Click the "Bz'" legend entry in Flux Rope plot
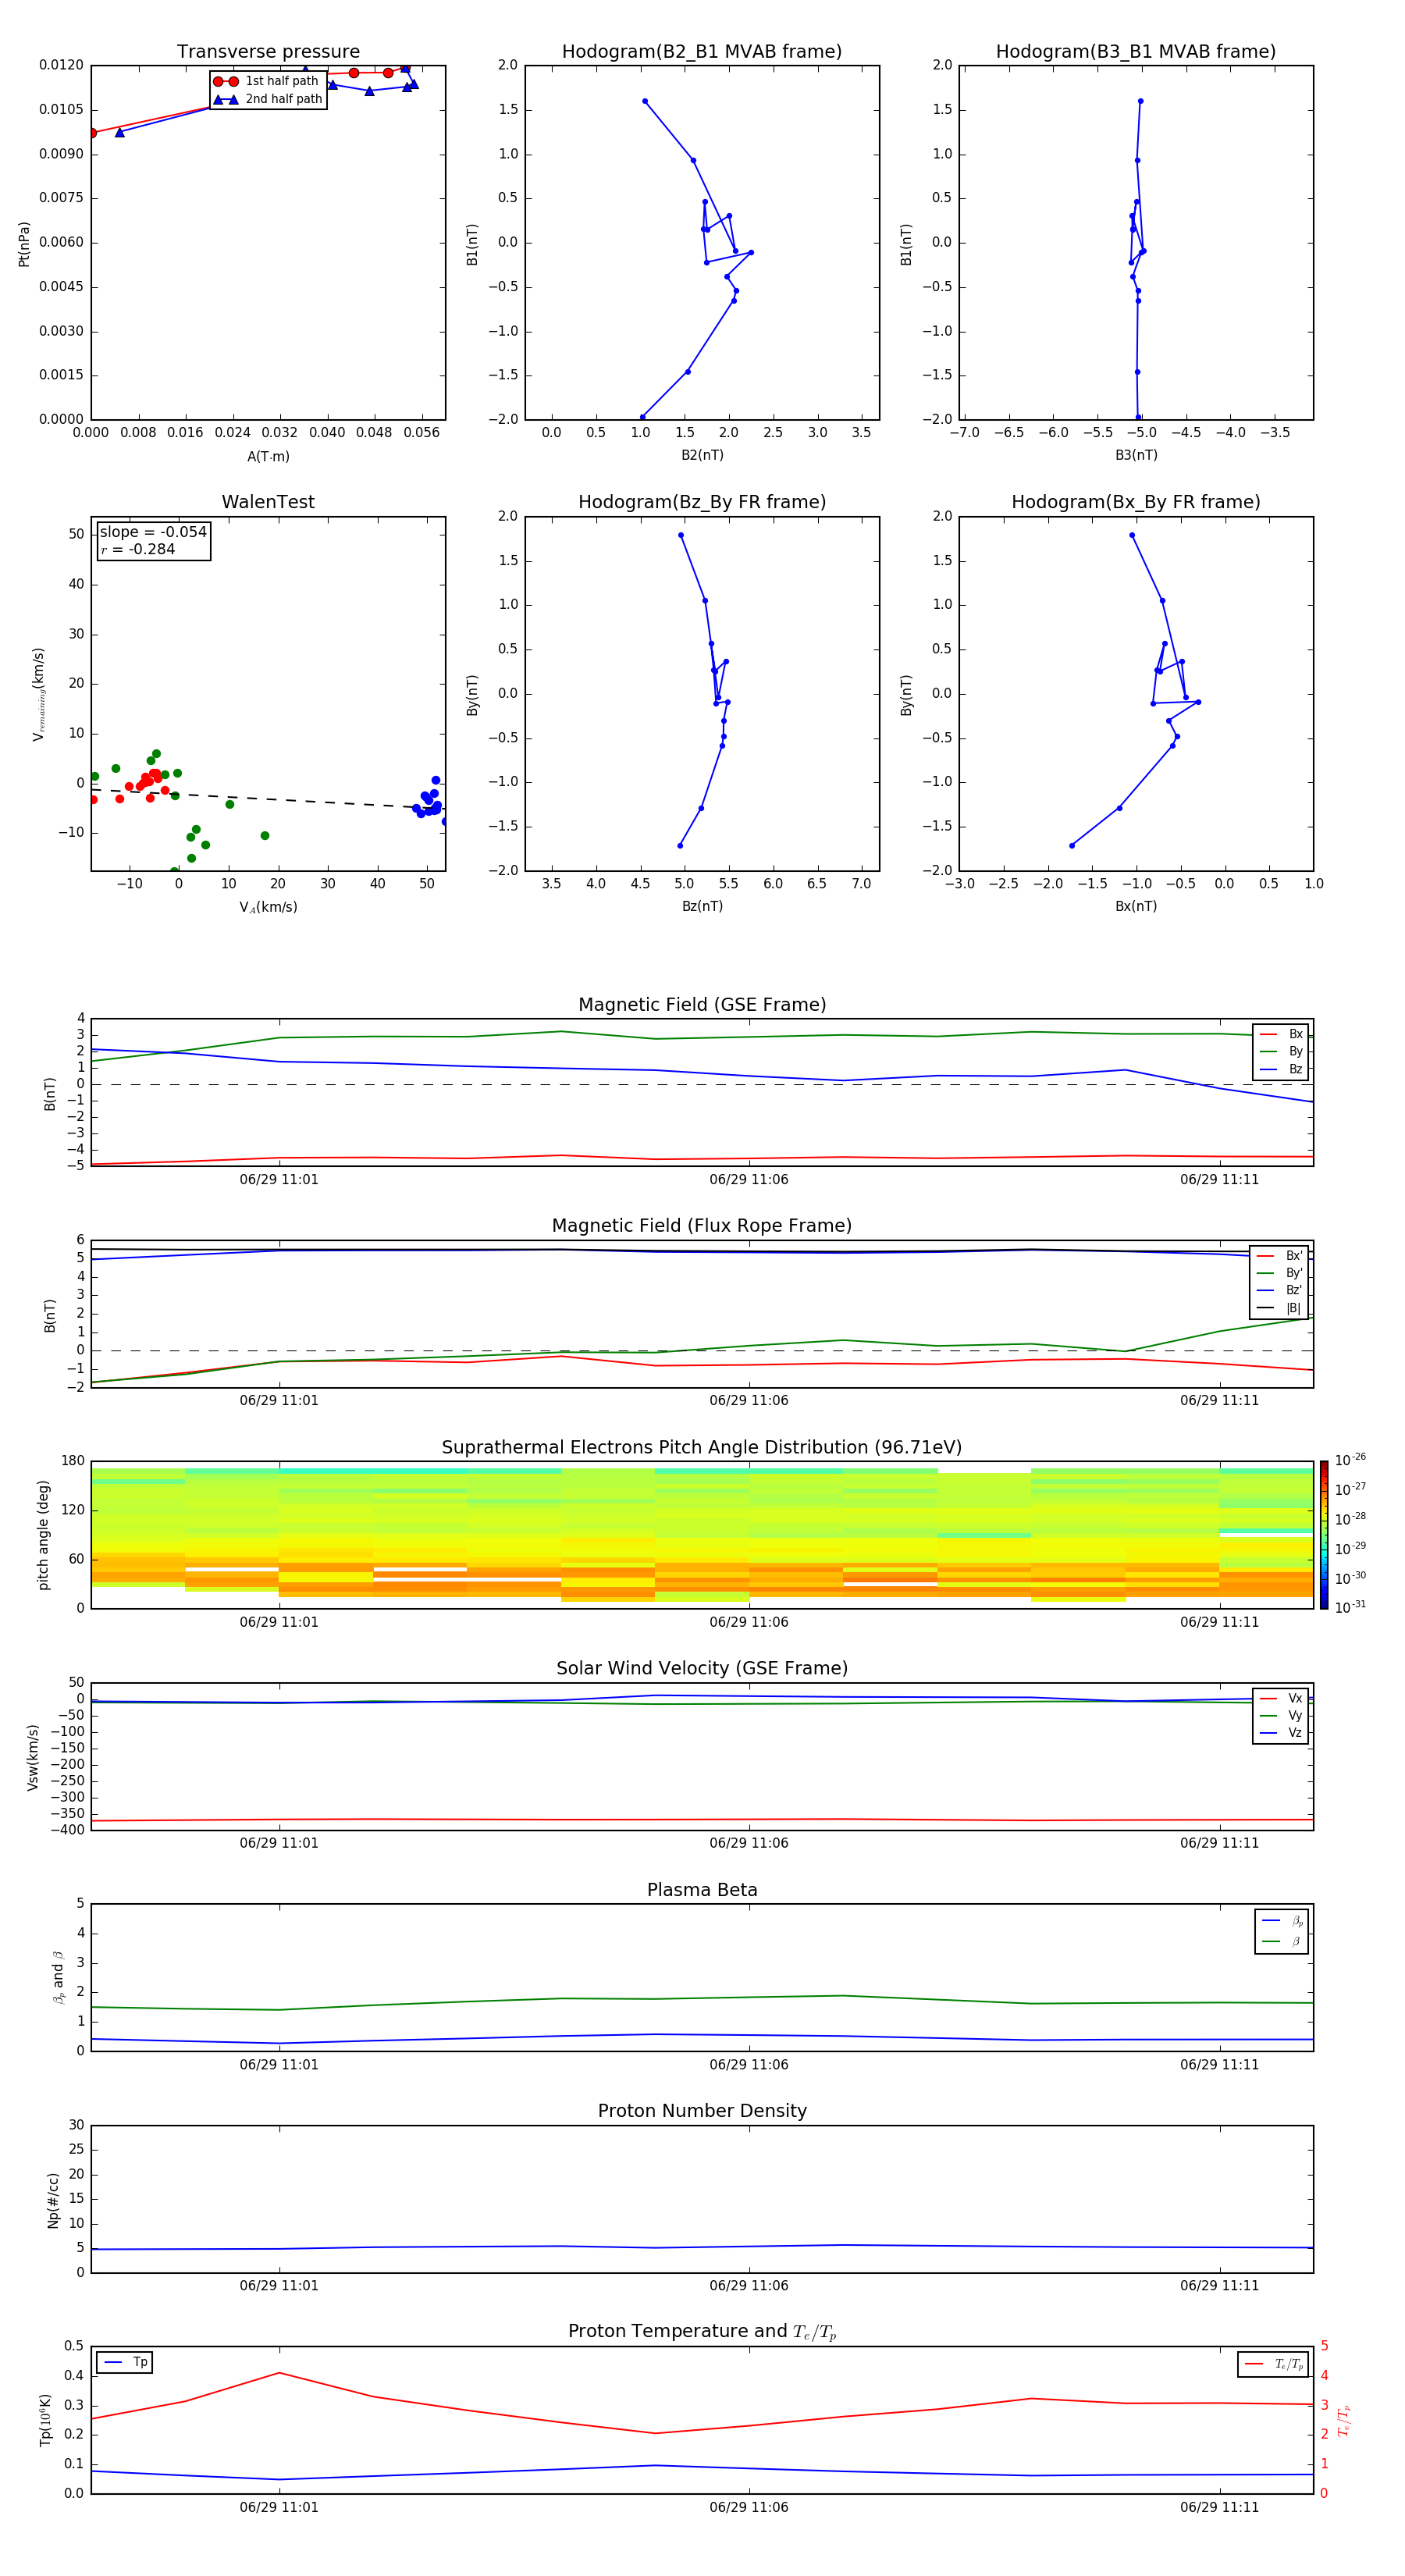The image size is (1405, 2576). point(1281,1290)
